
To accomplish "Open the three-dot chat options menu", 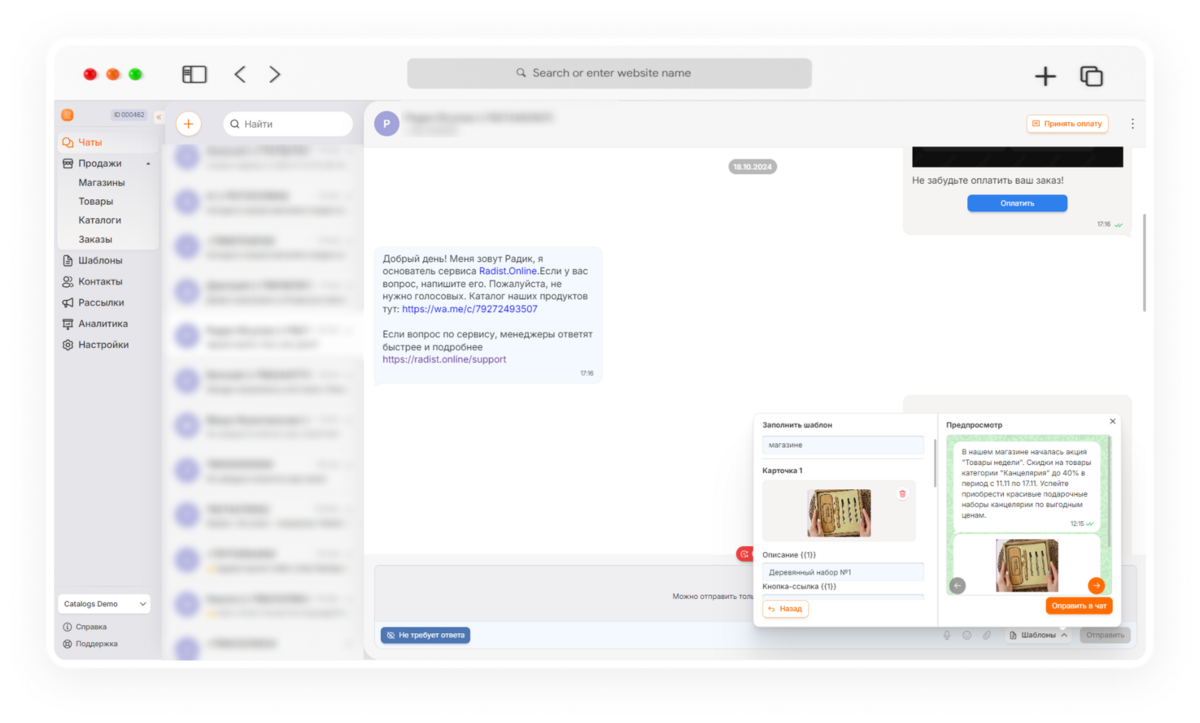I will [1132, 124].
